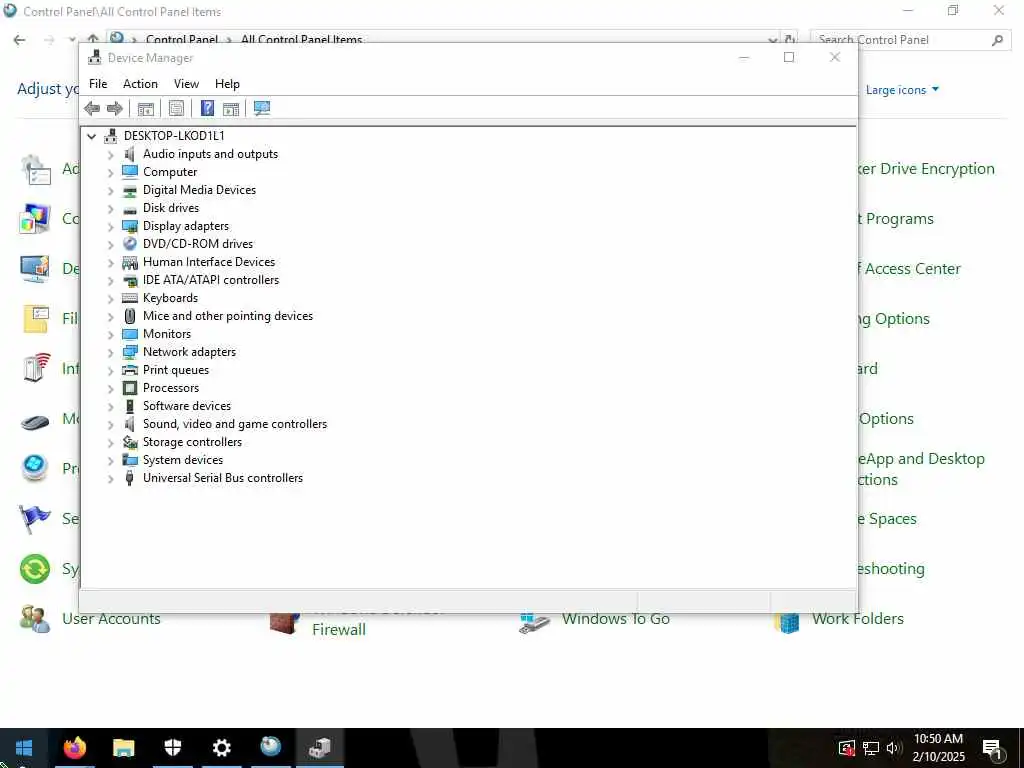Click the User Accounts icon in Control Panel
1024x768 pixels.
(35, 618)
